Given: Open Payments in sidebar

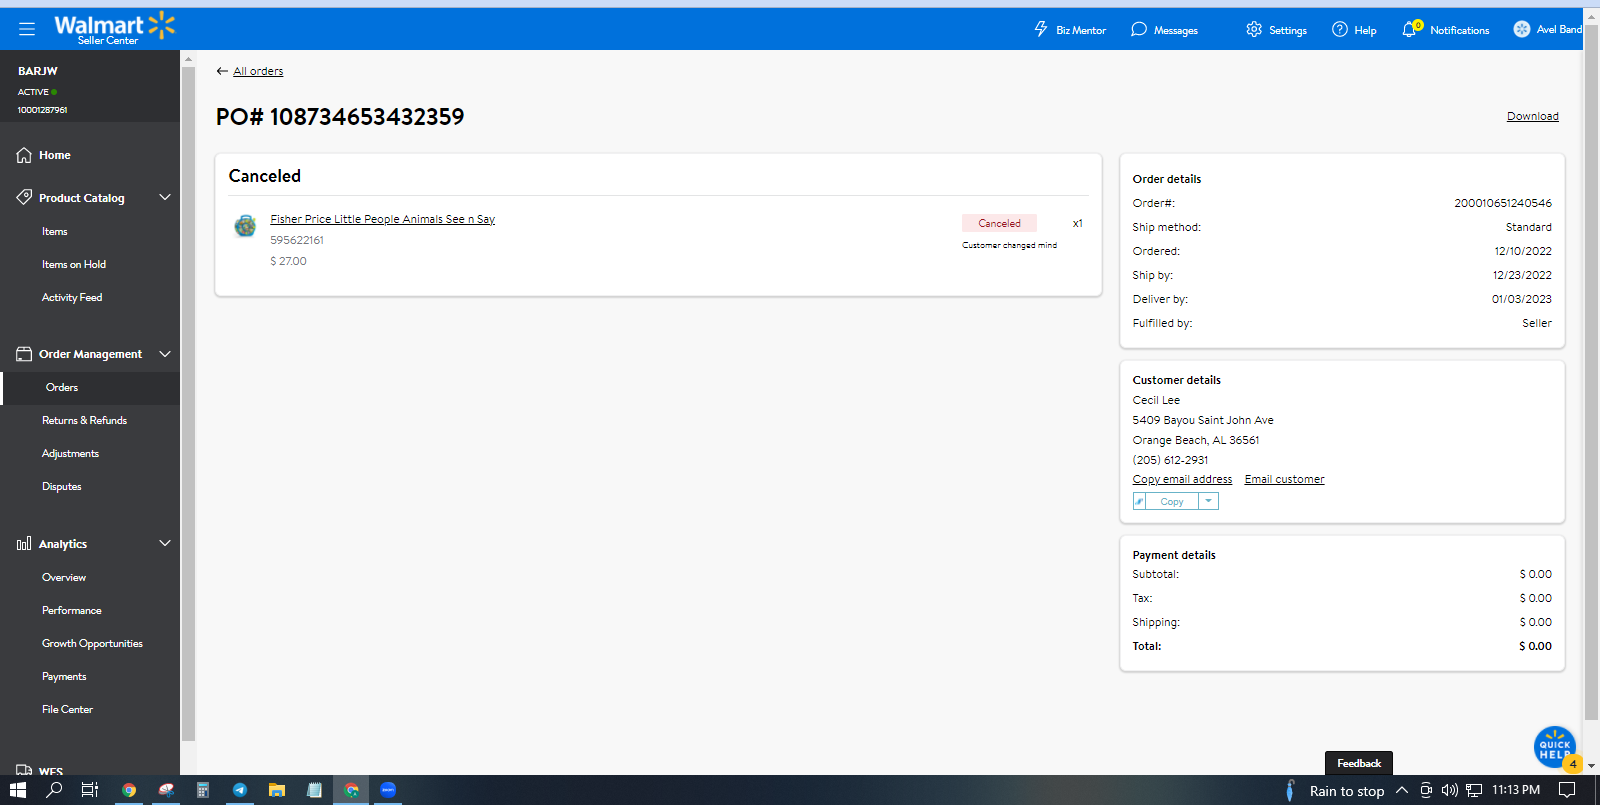Looking at the screenshot, I should [x=64, y=676].
